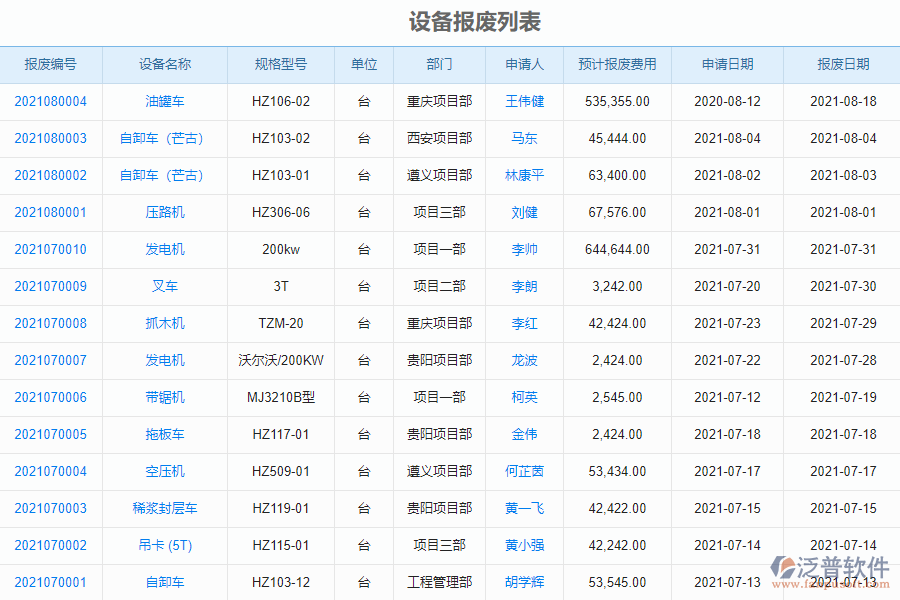The width and height of the screenshot is (900, 600).
Task: View 压路机 equipment details
Action: coord(162,212)
